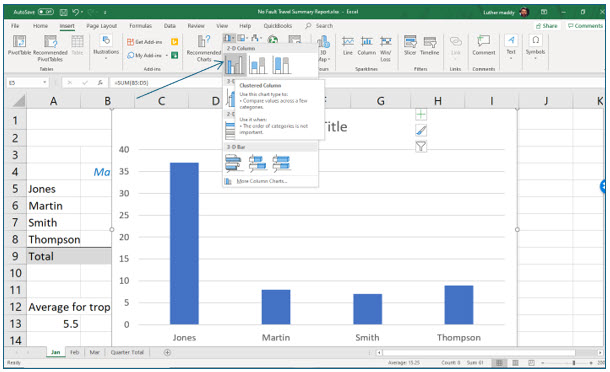Open the People Graph add-in icon
The width and height of the screenshot is (610, 372).
175,55
